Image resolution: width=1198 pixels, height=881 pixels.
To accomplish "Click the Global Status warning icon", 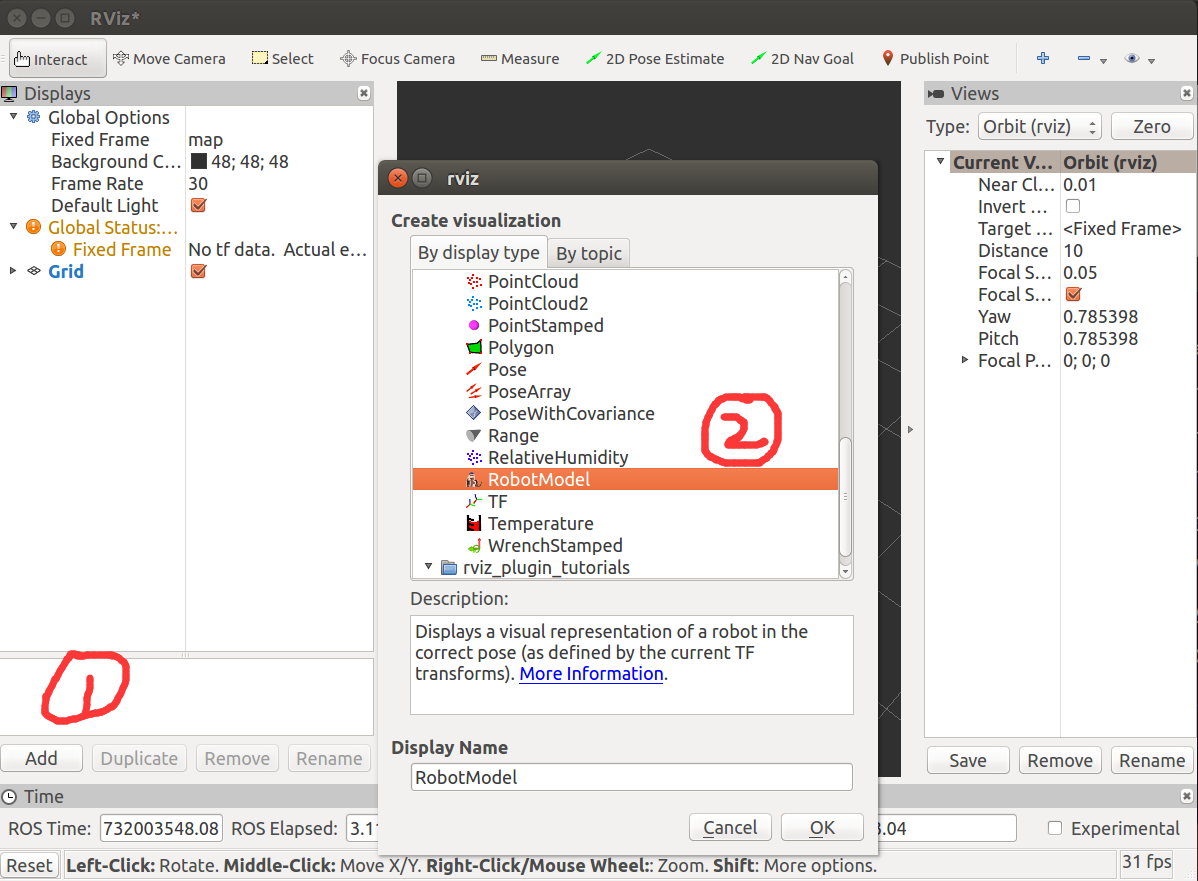I will click(x=34, y=227).
